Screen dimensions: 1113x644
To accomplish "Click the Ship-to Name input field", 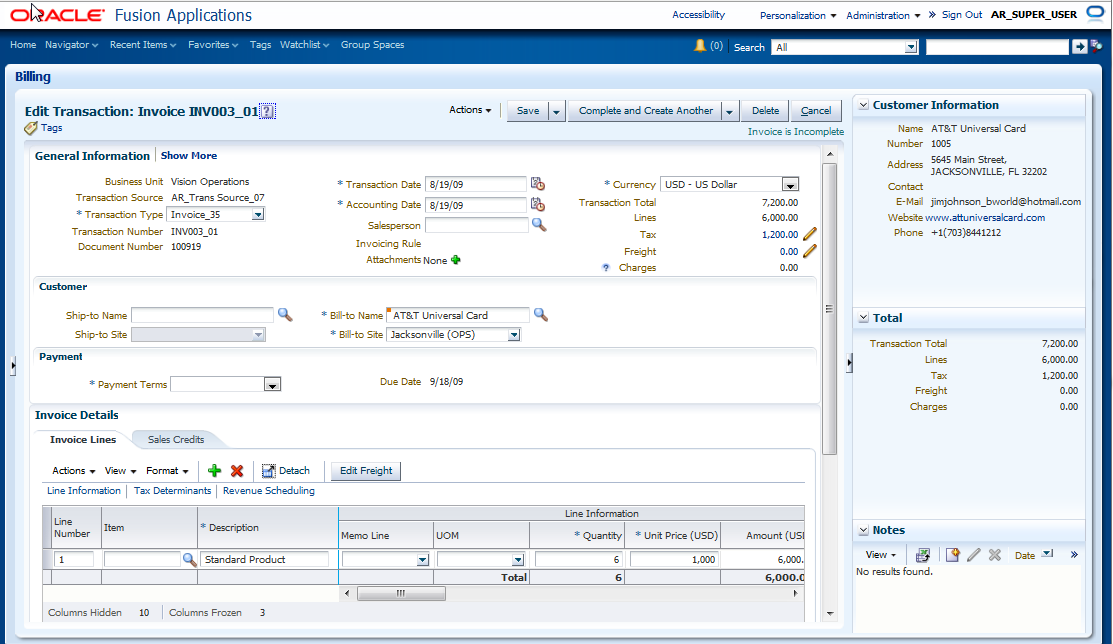I will 202,315.
